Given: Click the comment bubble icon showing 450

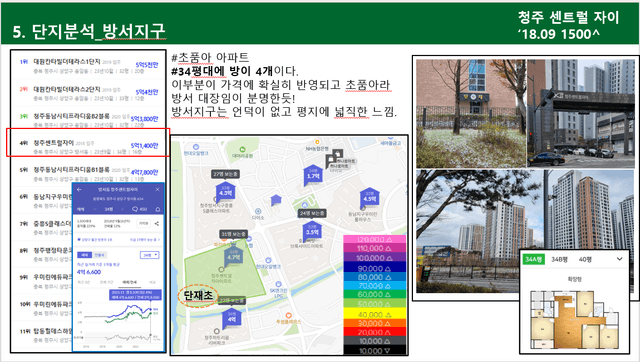Looking at the screenshot, I should pos(139,209).
